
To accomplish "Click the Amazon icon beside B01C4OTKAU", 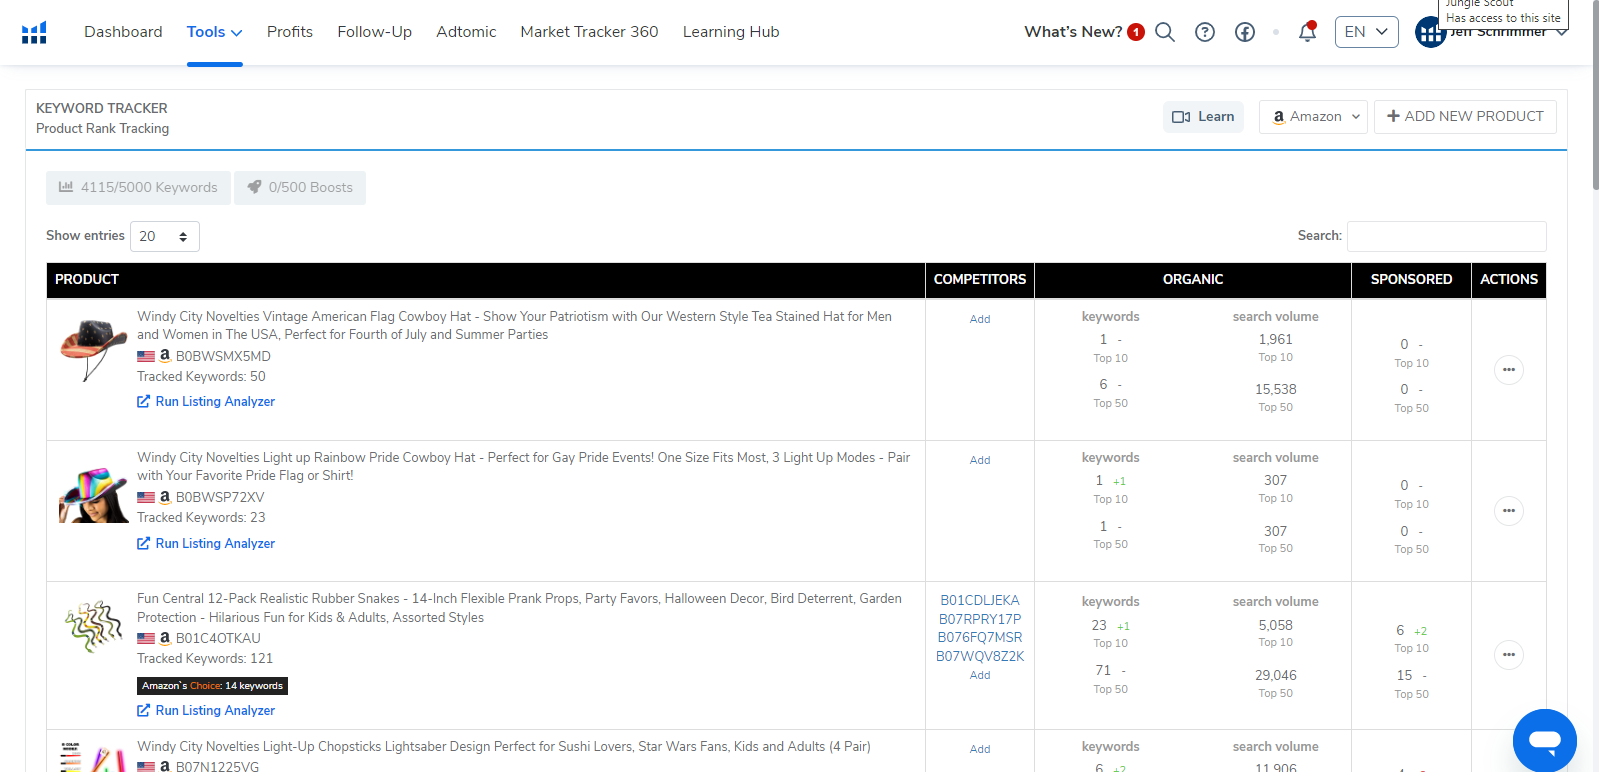I will [165, 637].
